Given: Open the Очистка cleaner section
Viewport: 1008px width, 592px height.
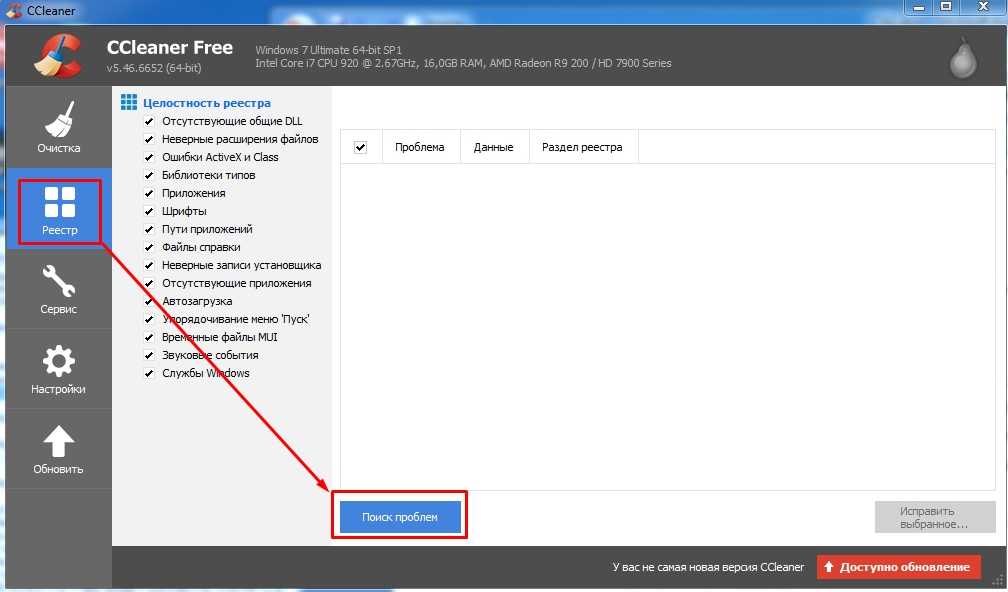Looking at the screenshot, I should point(58,129).
